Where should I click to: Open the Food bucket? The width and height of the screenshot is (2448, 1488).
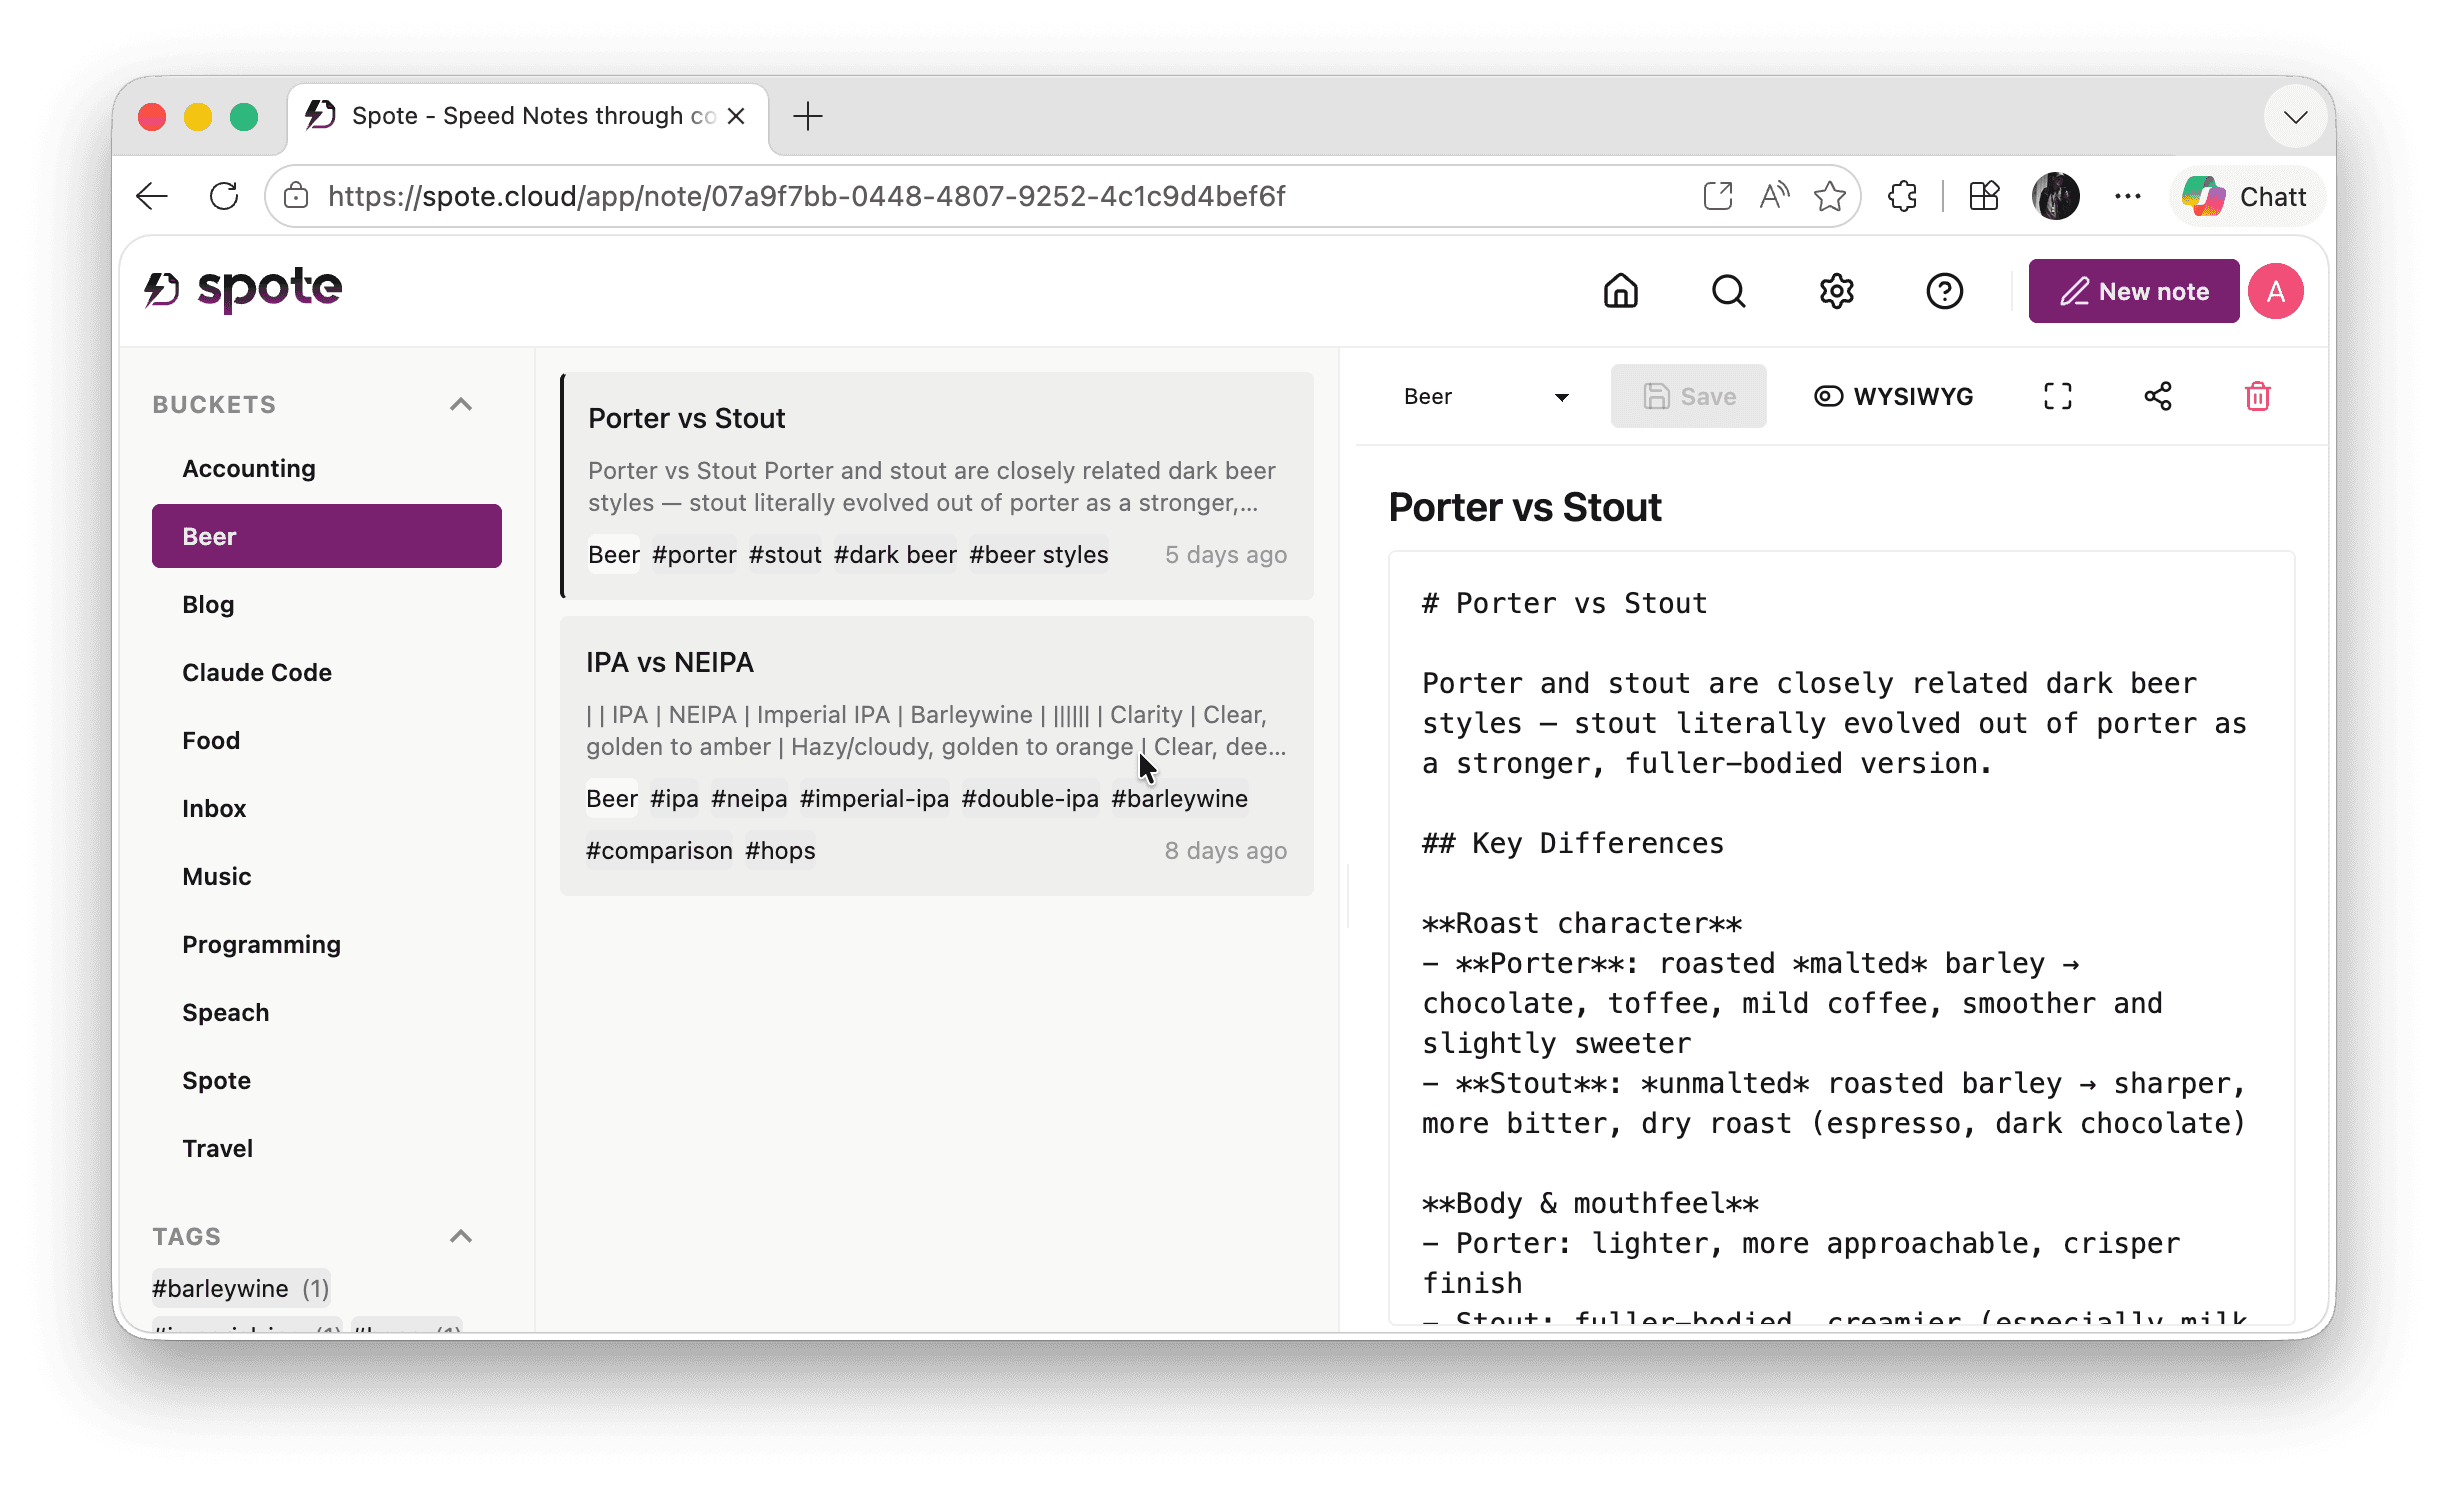pos(326,740)
